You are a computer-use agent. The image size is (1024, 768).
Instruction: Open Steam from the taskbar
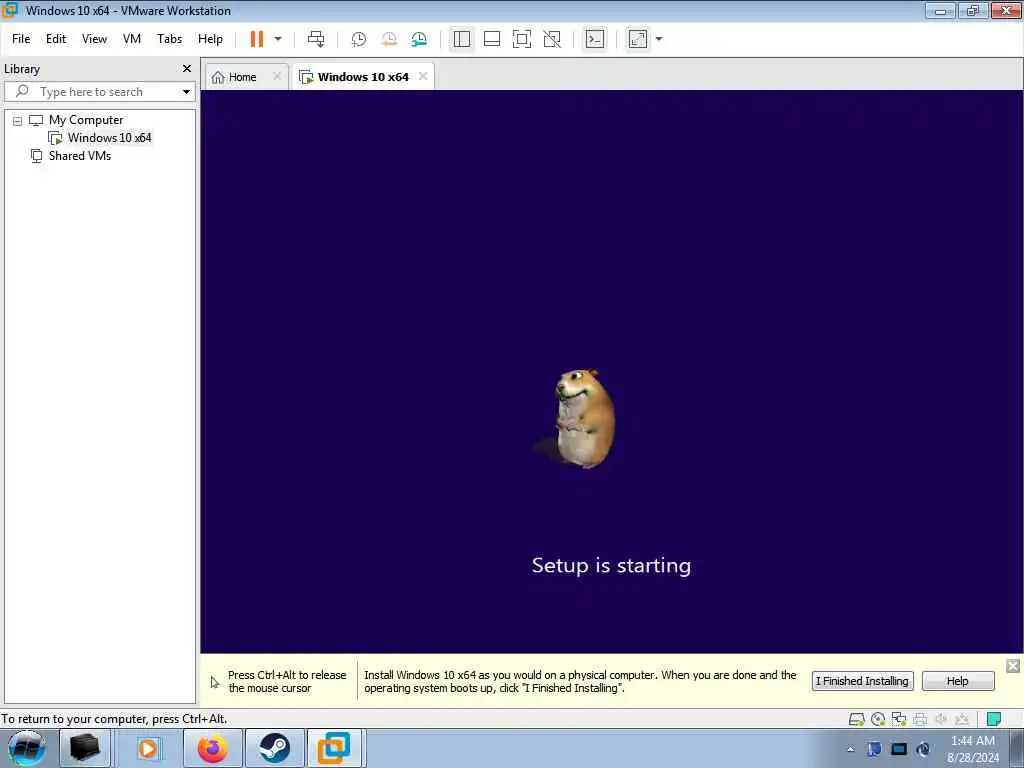click(x=274, y=748)
